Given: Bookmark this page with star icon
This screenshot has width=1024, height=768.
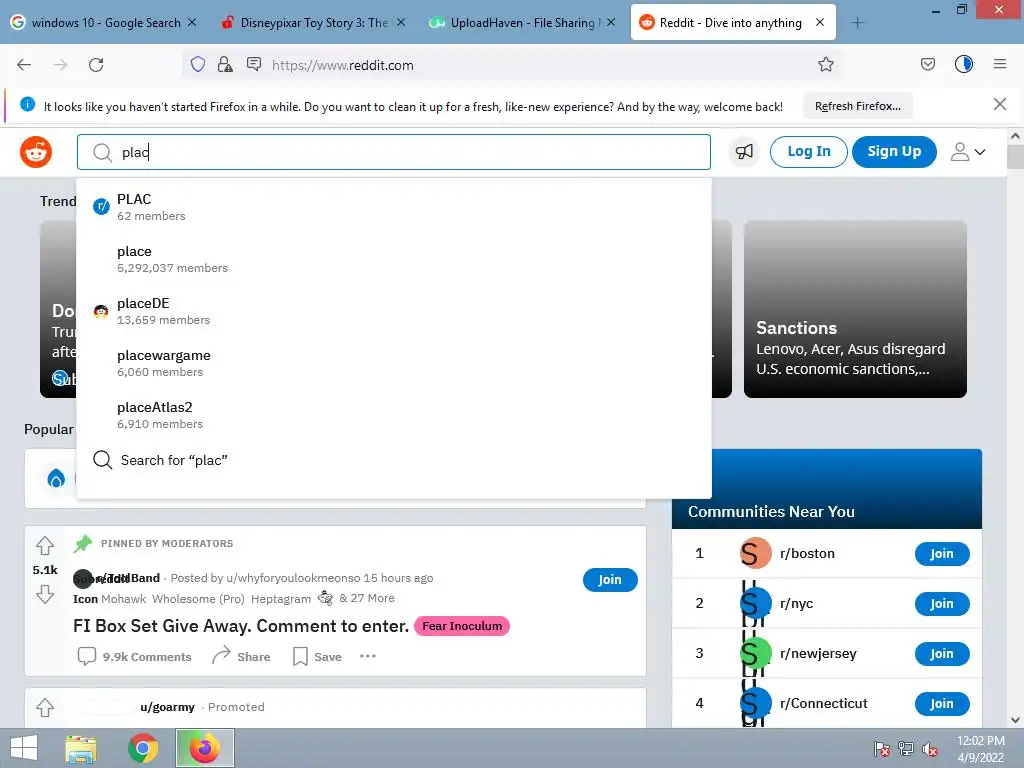Looking at the screenshot, I should 825,64.
